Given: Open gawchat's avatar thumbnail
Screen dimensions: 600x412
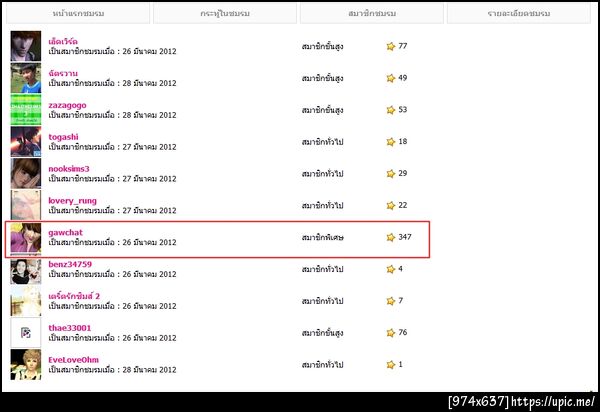Looking at the screenshot, I should [x=26, y=238].
